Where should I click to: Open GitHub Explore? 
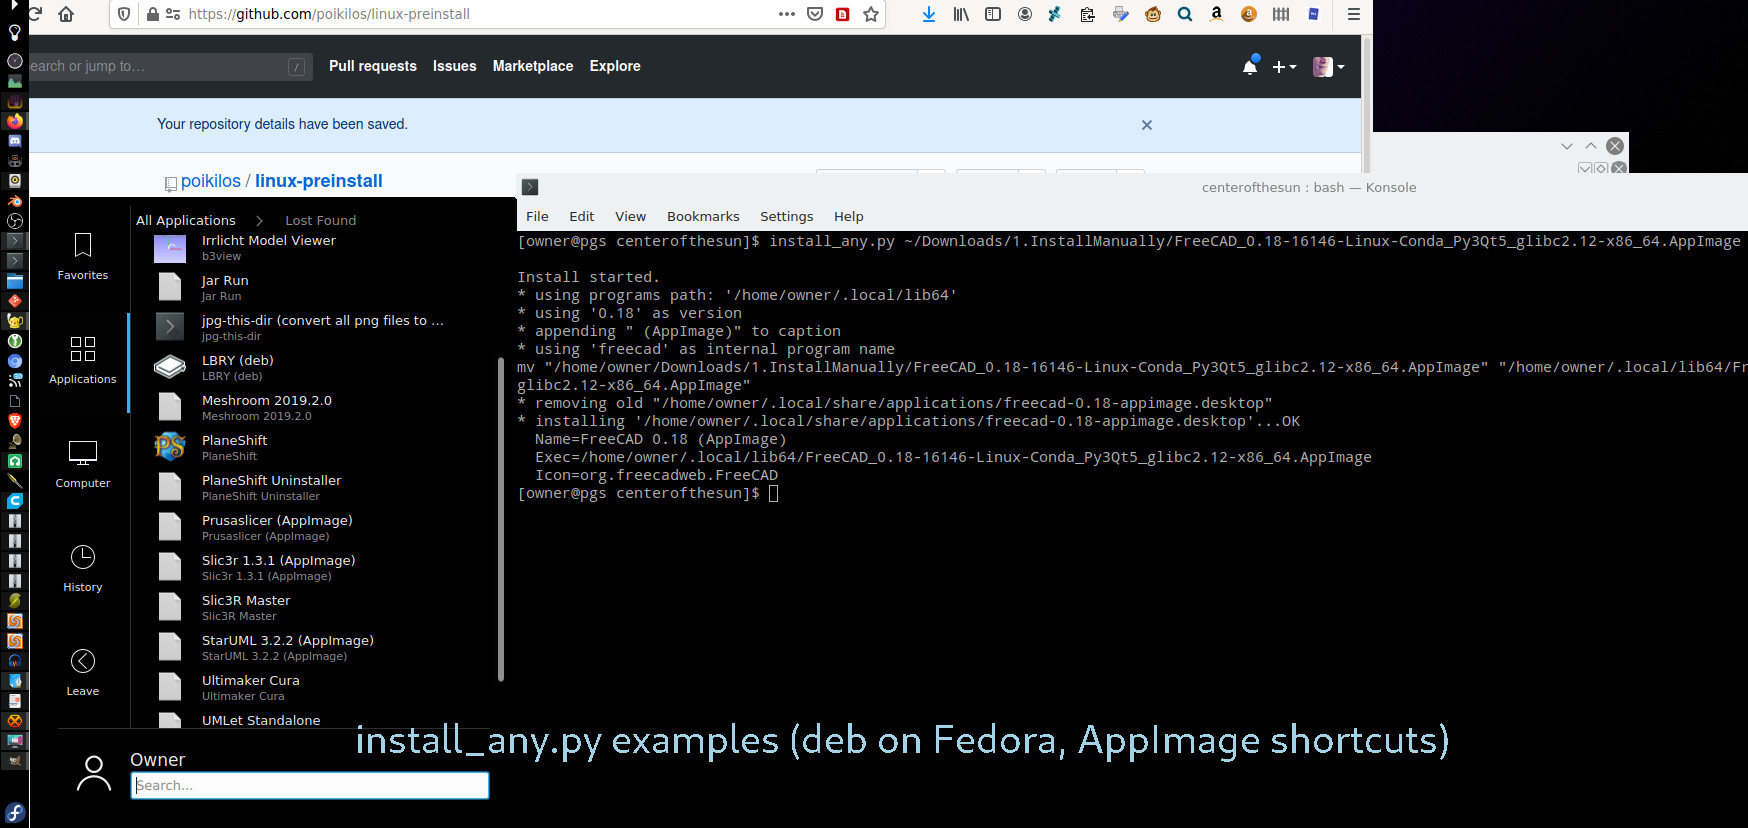pyautogui.click(x=615, y=66)
